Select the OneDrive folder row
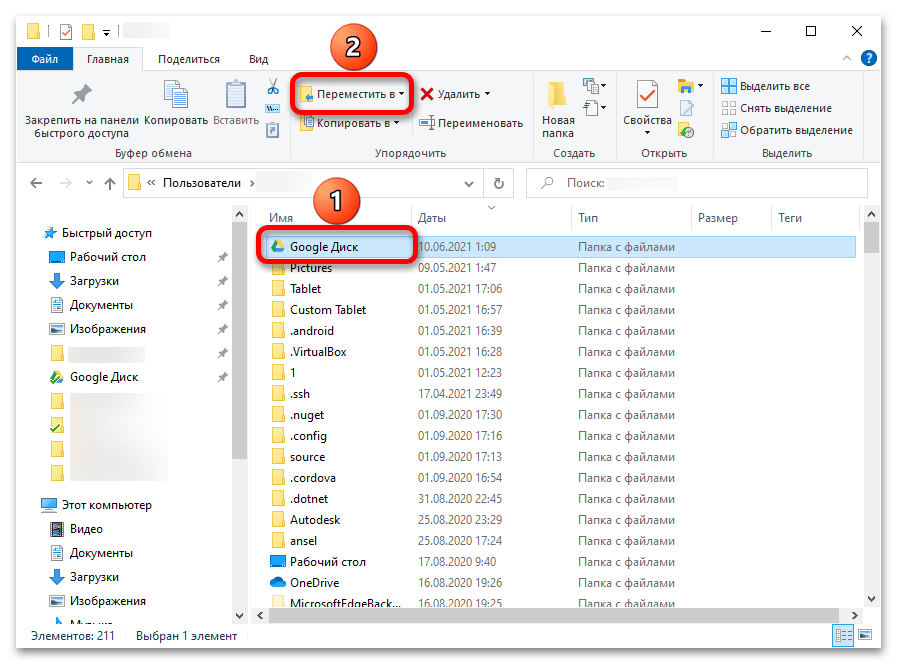 (561, 583)
